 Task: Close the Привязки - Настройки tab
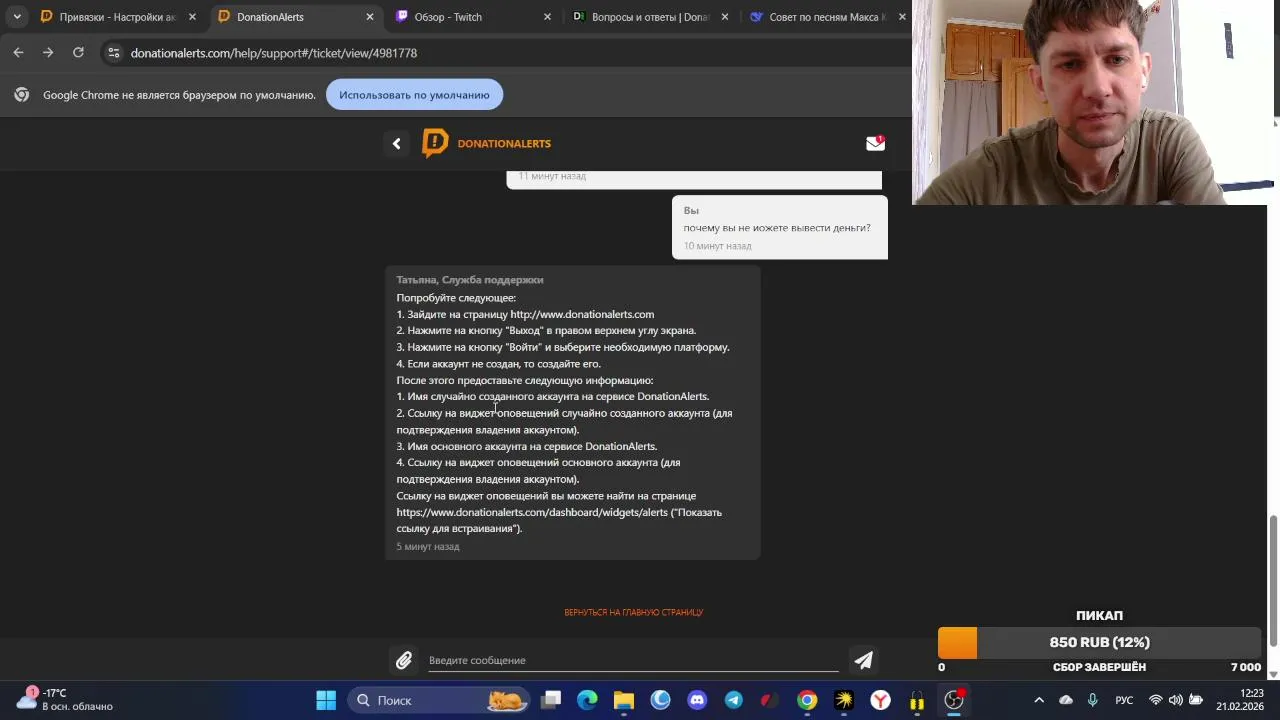[192, 17]
